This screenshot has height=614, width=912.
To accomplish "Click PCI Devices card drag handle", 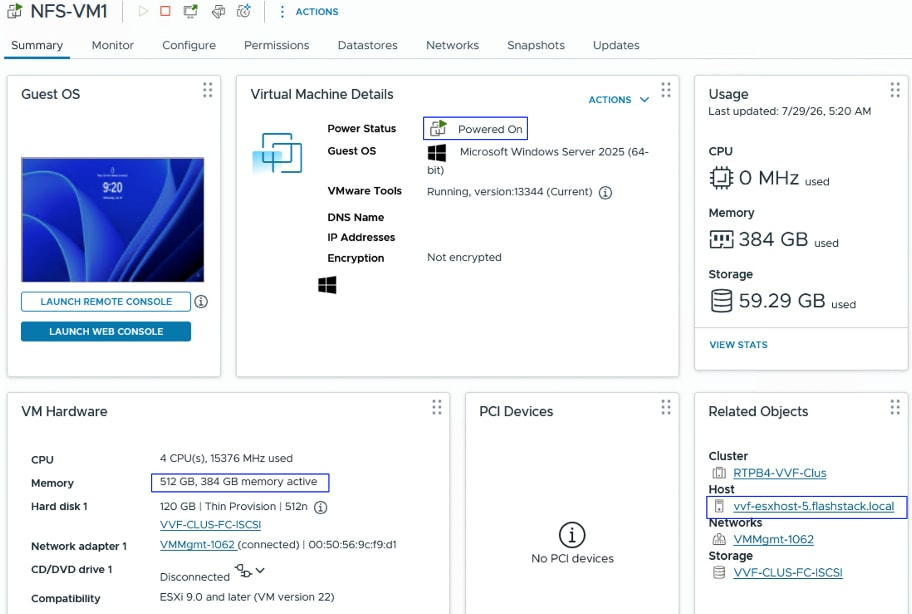I will [x=666, y=407].
